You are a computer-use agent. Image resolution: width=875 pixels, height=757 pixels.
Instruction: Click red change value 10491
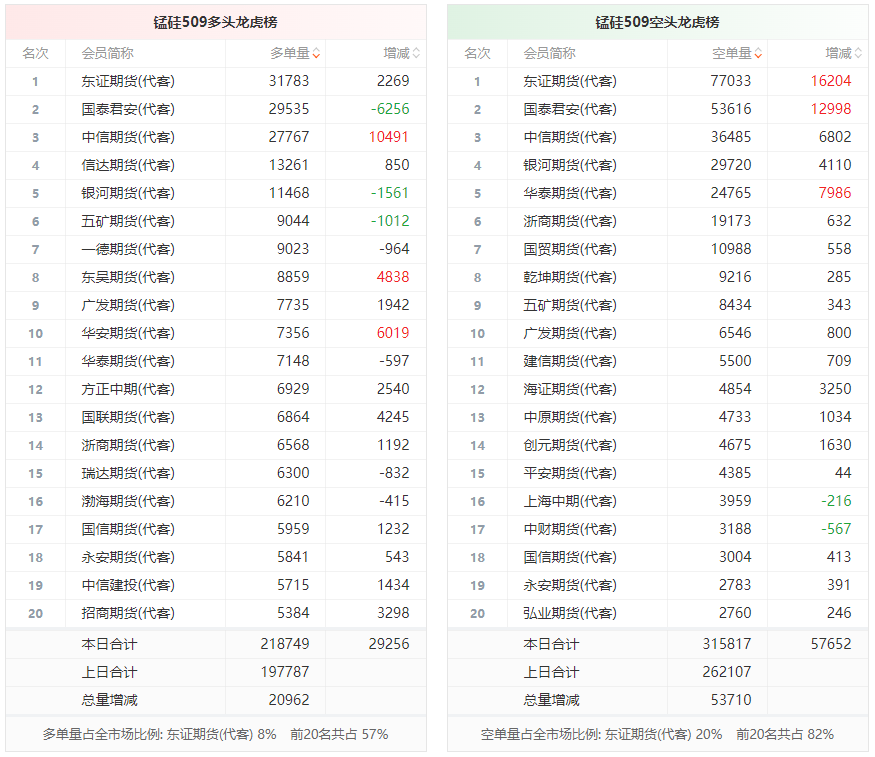pos(388,137)
